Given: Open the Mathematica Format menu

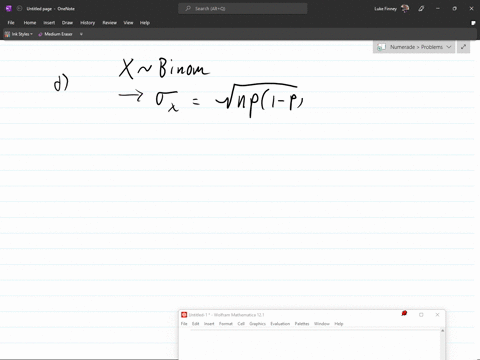Looking at the screenshot, I should click(x=226, y=324).
